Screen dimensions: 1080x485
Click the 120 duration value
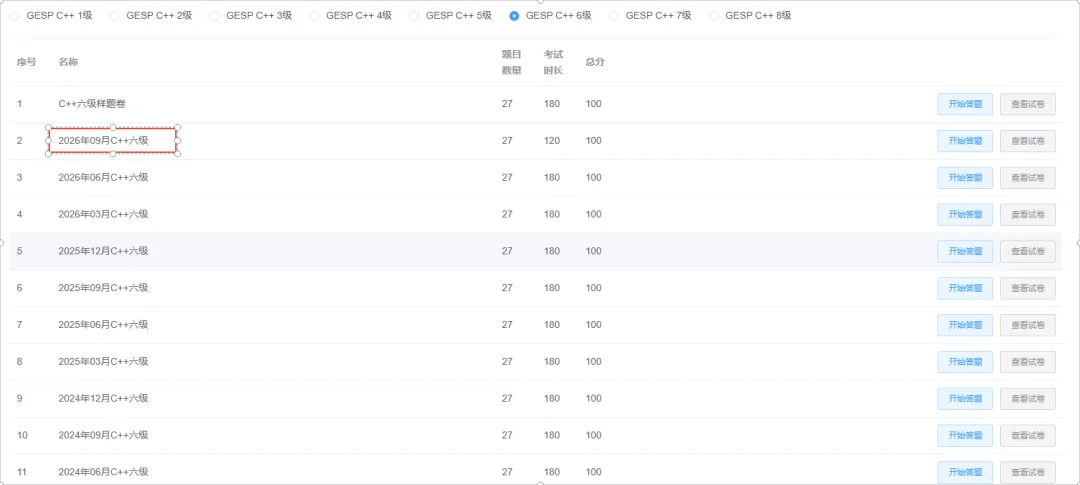(x=552, y=141)
